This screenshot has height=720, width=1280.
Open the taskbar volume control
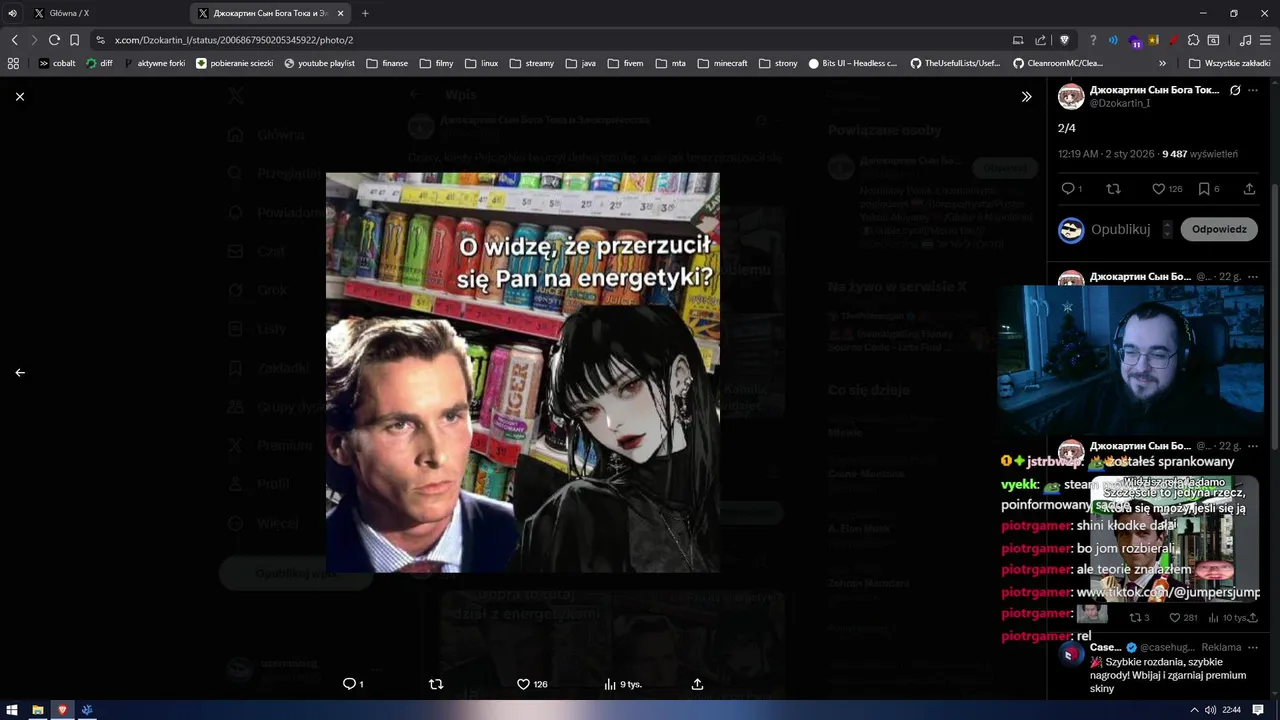pos(1211,710)
